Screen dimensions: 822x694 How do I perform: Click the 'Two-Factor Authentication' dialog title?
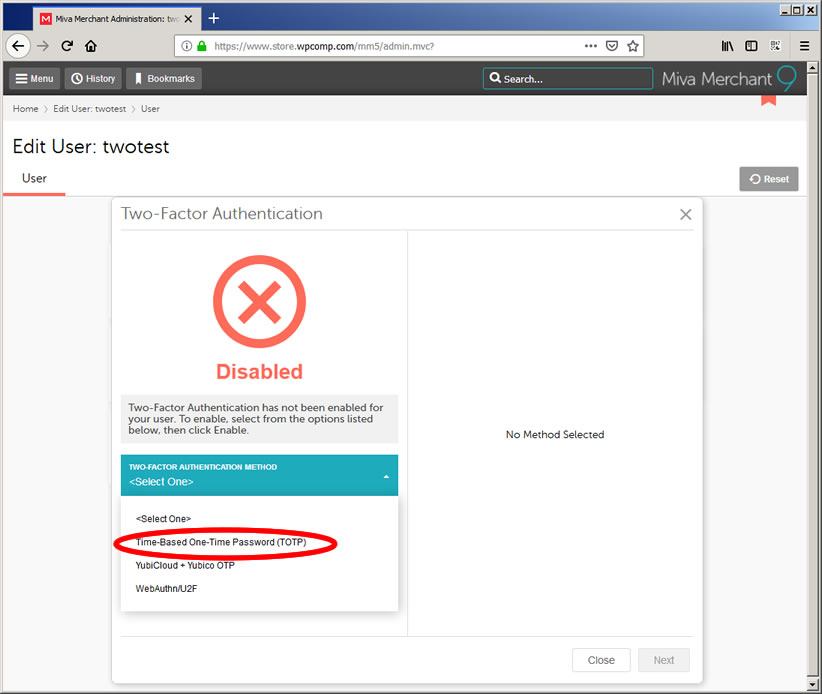pyautogui.click(x=222, y=214)
